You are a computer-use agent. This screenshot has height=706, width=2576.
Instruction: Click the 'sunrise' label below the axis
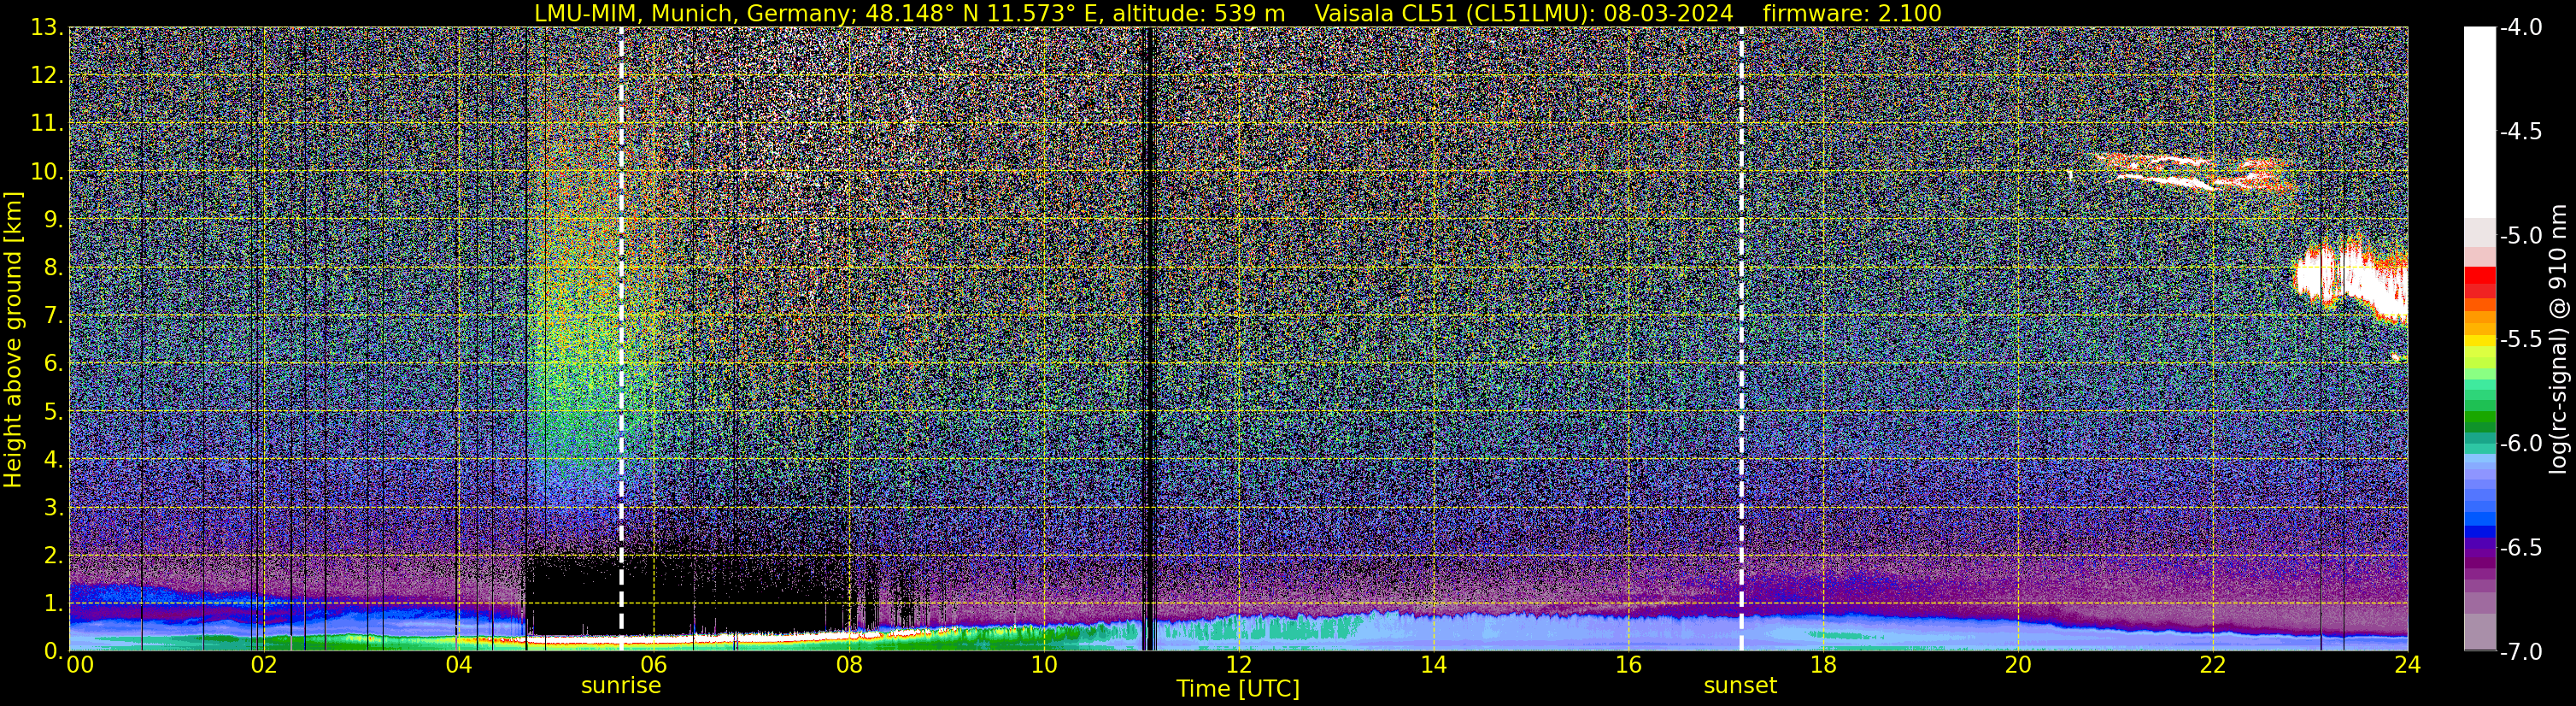point(621,685)
